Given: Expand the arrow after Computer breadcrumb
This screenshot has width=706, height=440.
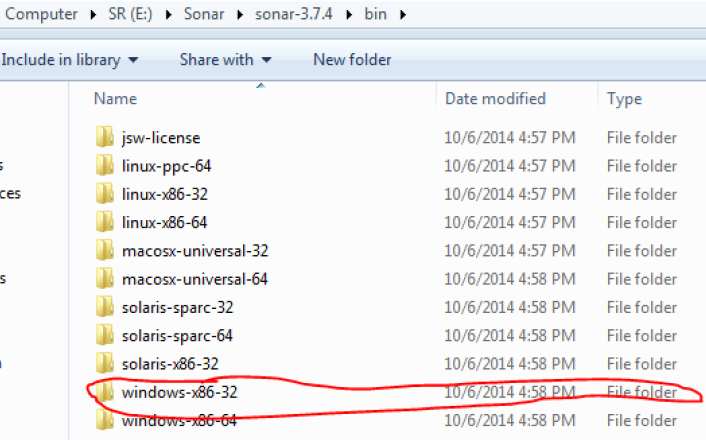Looking at the screenshot, I should pos(93,15).
